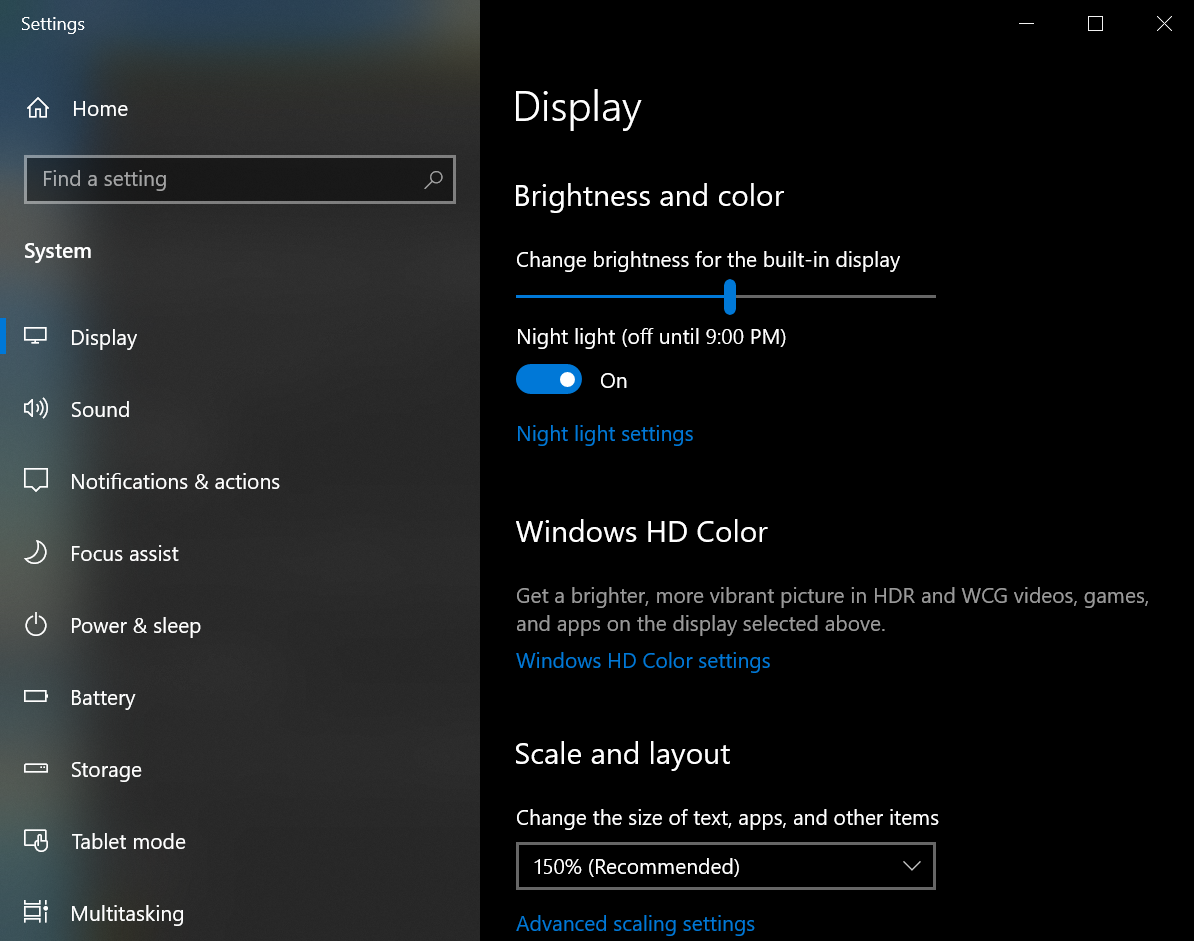Click the Notifications speech bubble icon
Screen dimensions: 1194x941
pyautogui.click(x=36, y=480)
